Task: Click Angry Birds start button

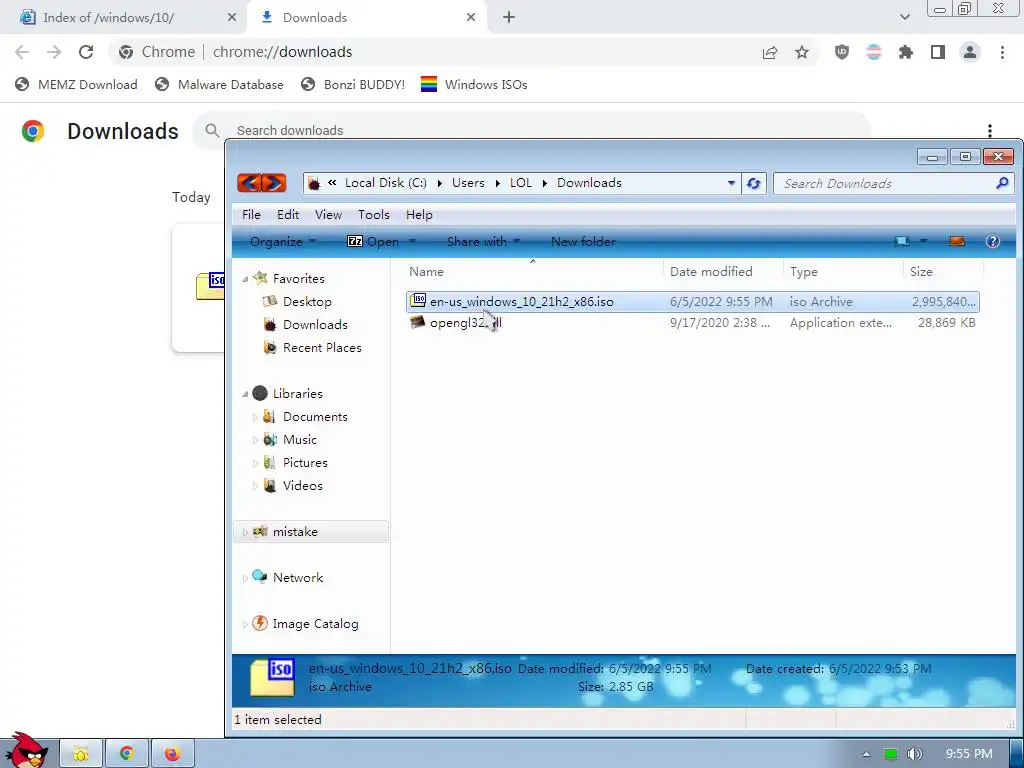Action: click(25, 751)
